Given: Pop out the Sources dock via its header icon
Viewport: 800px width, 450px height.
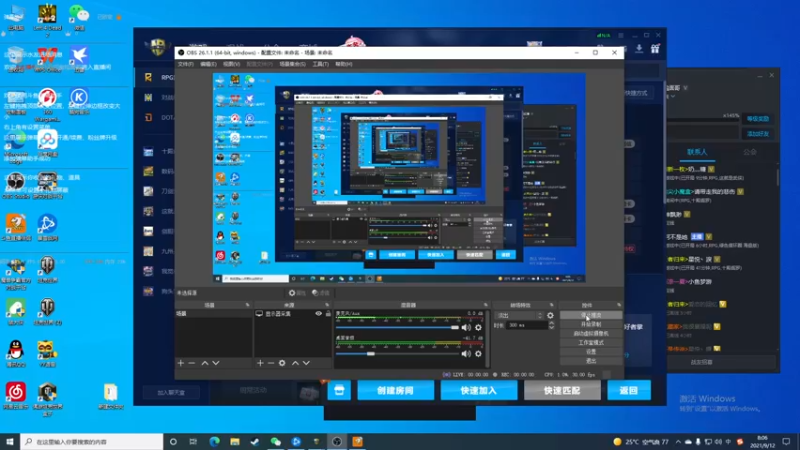Looking at the screenshot, I should [x=327, y=305].
